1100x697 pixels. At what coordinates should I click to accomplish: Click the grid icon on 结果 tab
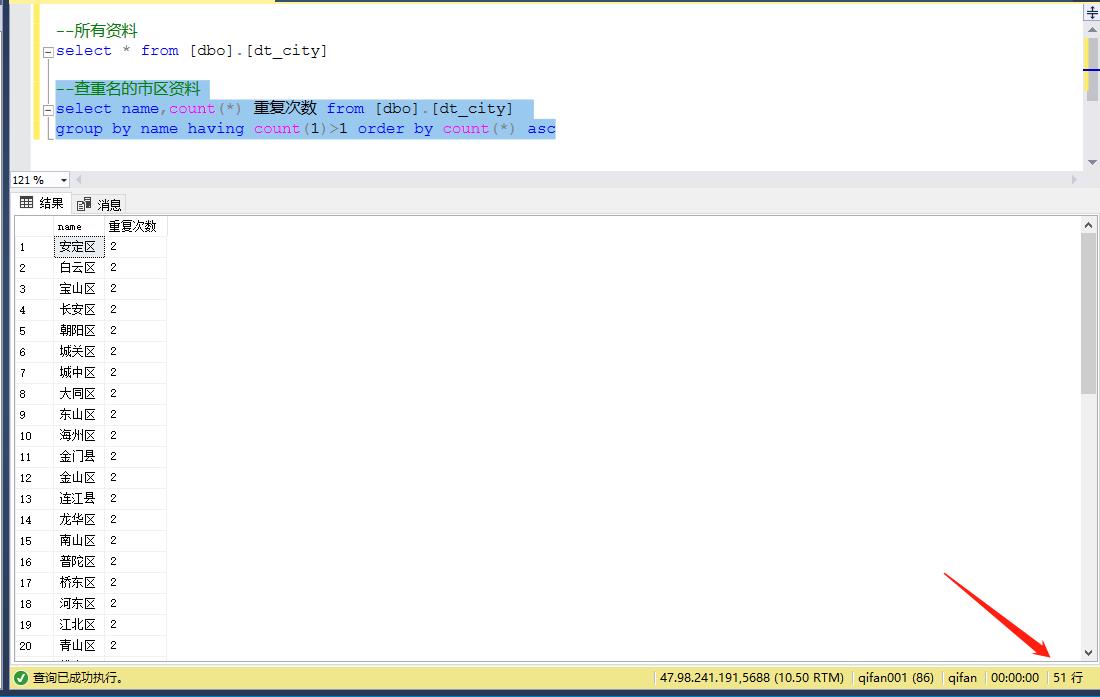pyautogui.click(x=27, y=203)
